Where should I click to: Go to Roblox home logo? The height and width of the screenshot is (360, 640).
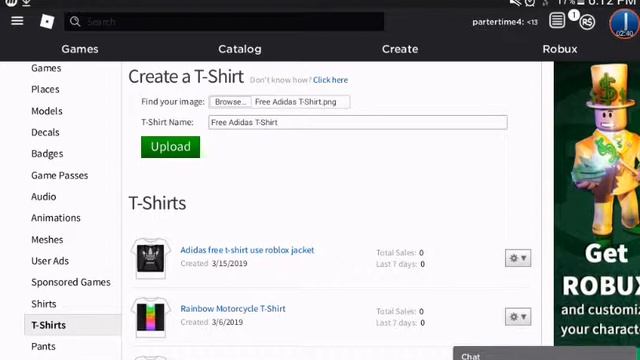pyautogui.click(x=47, y=21)
